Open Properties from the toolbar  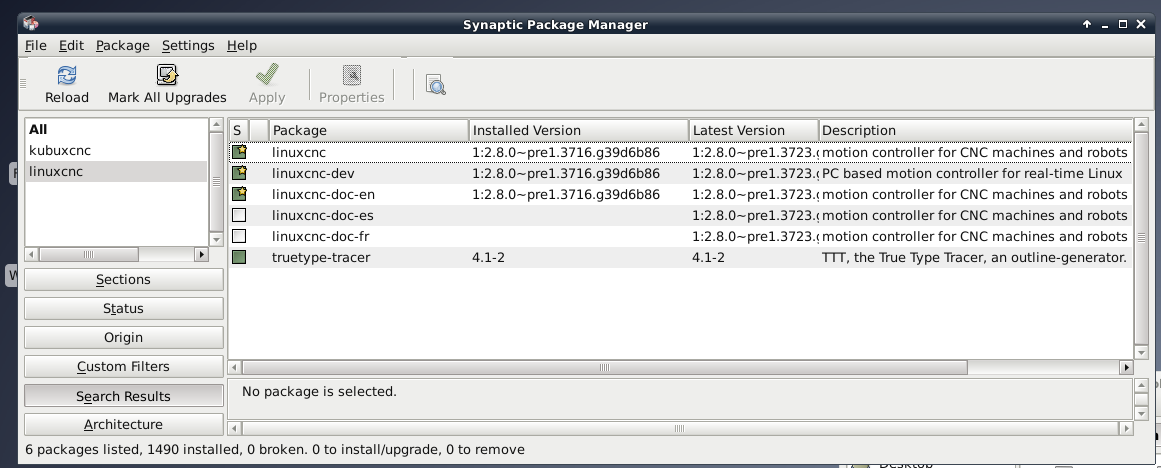pyautogui.click(x=352, y=84)
